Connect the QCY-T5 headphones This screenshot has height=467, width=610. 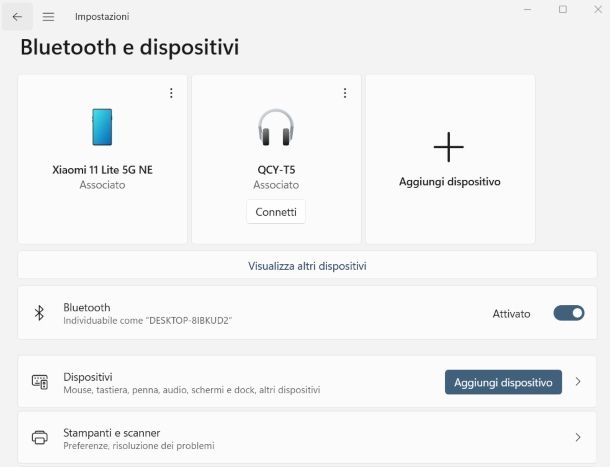click(276, 212)
